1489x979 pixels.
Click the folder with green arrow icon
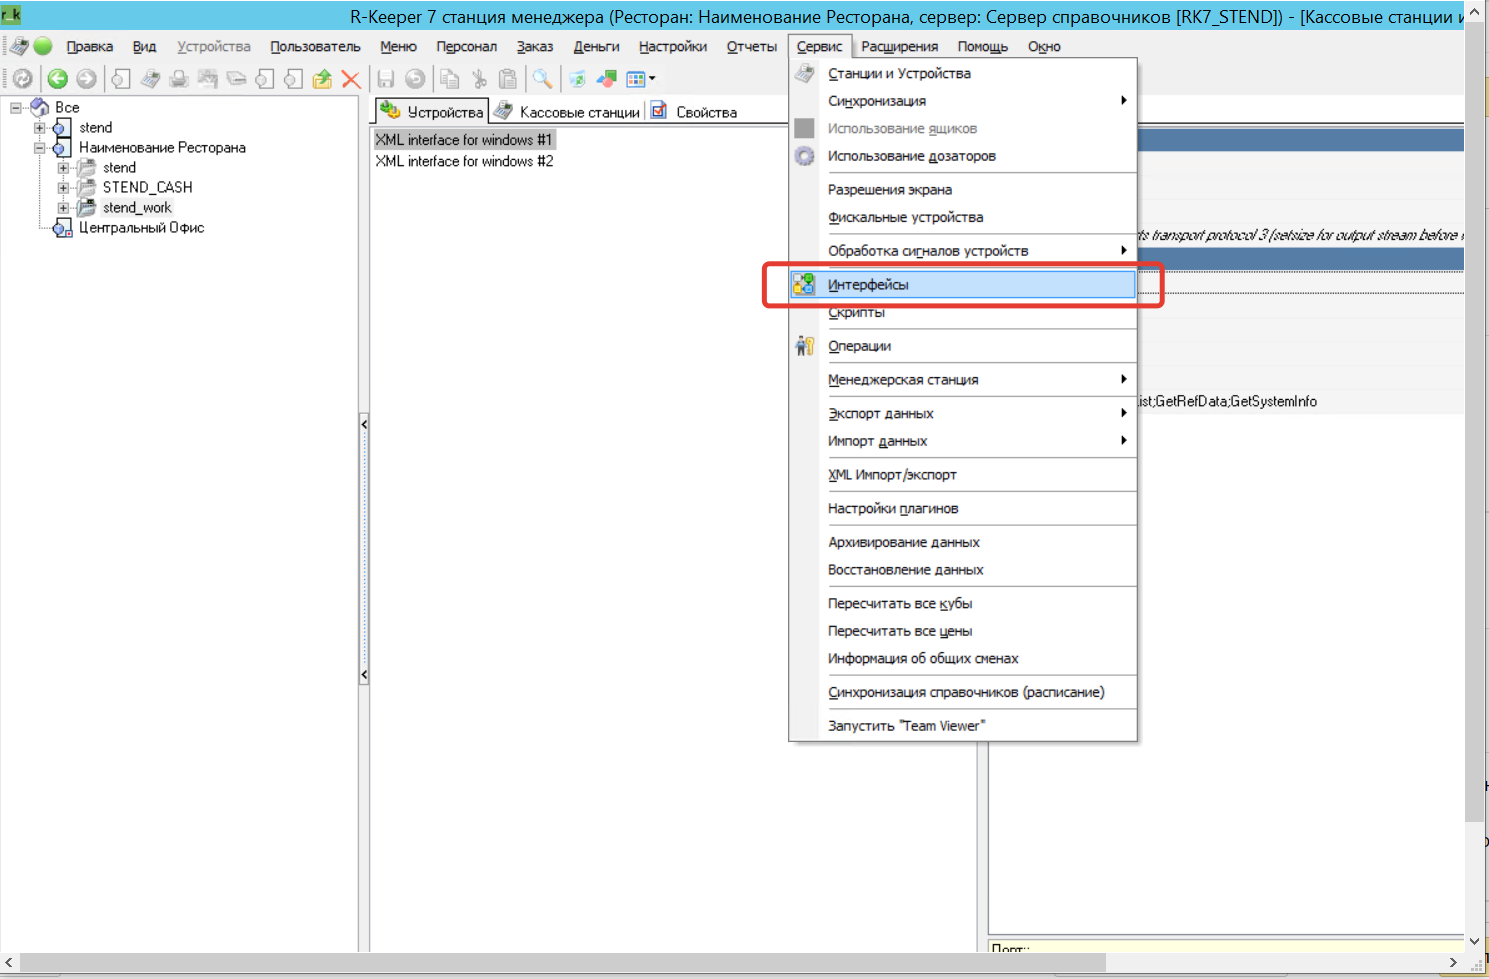click(322, 79)
